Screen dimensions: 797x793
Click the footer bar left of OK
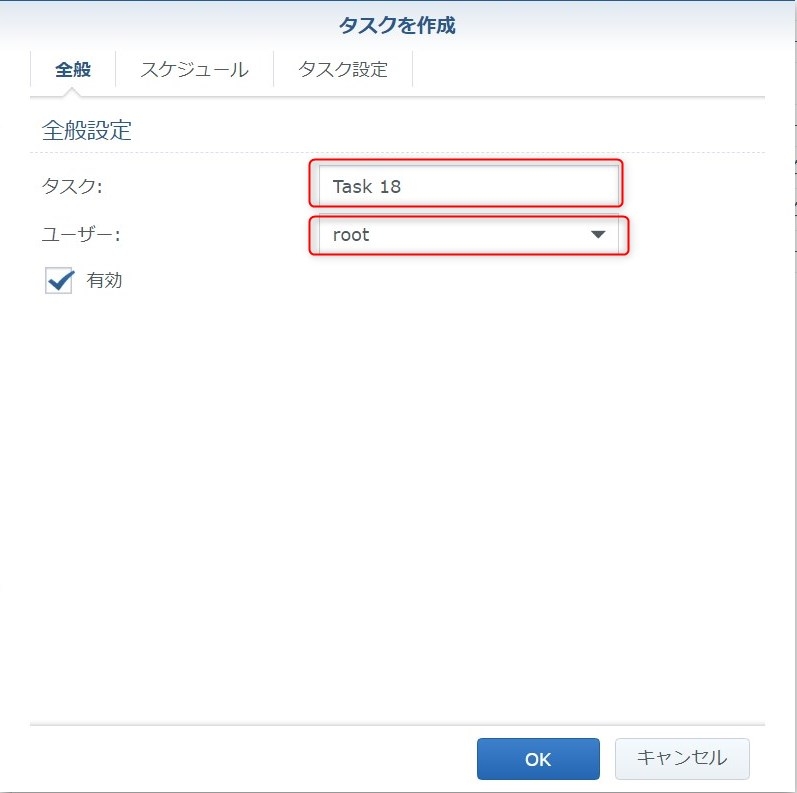click(x=250, y=759)
